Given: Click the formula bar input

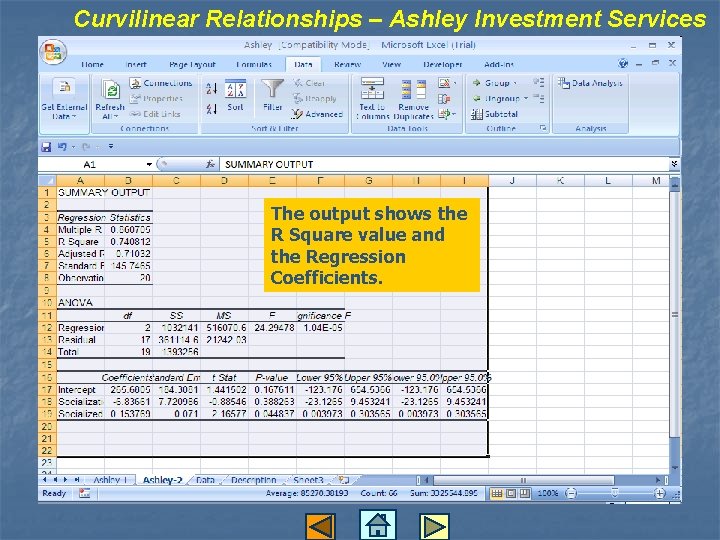Looking at the screenshot, I should coord(444,164).
